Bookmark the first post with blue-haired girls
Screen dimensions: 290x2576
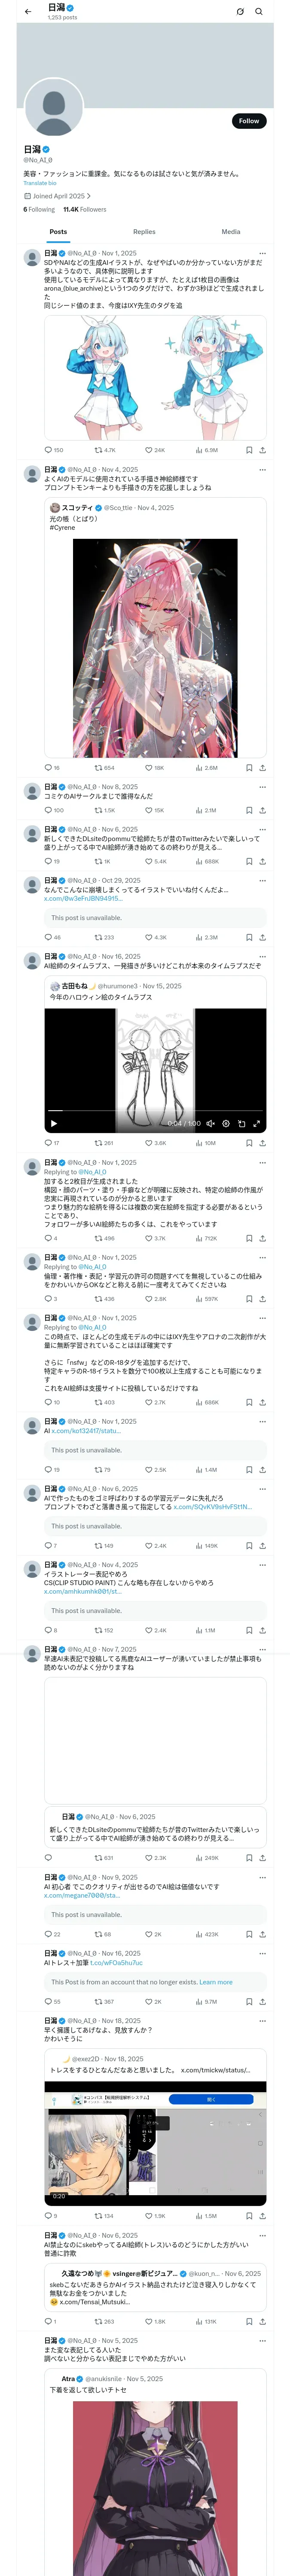(x=249, y=450)
